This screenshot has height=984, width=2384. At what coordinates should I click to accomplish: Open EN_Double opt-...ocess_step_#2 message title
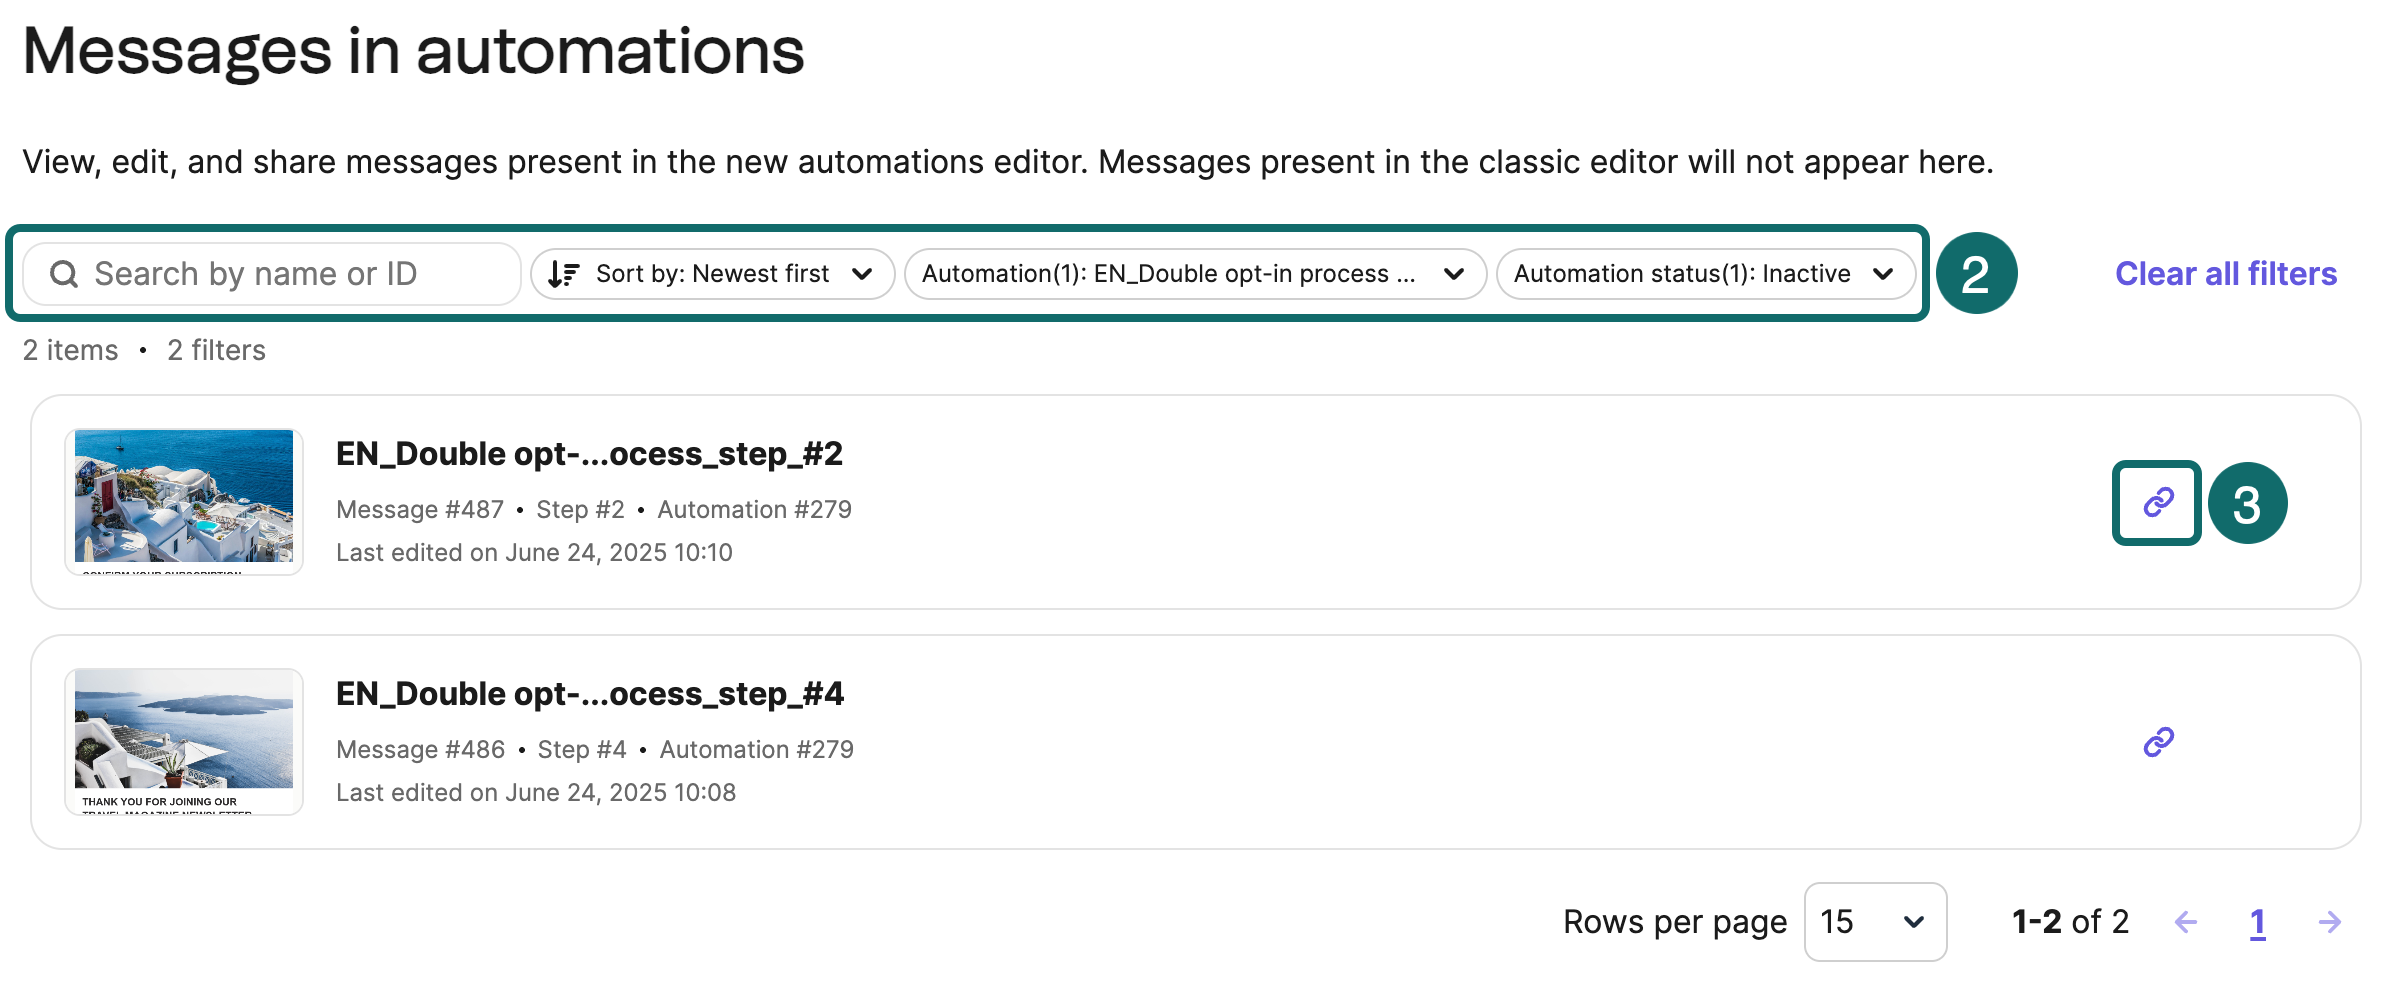point(589,454)
